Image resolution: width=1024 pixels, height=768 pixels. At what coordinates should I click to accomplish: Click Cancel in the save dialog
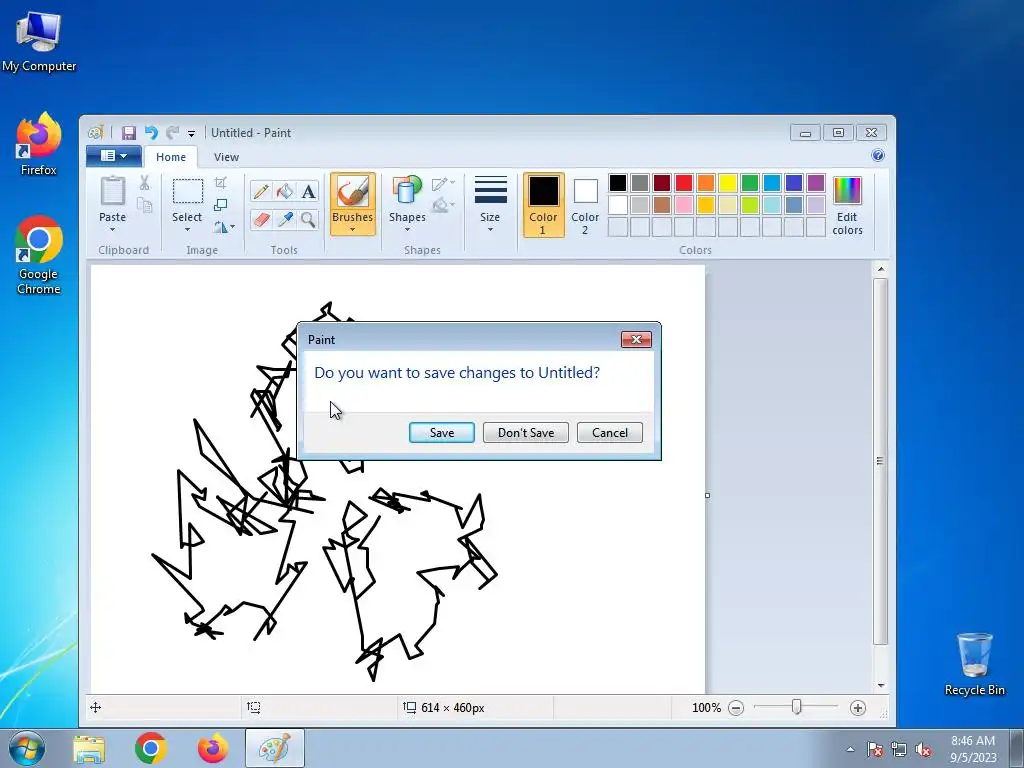(x=610, y=433)
